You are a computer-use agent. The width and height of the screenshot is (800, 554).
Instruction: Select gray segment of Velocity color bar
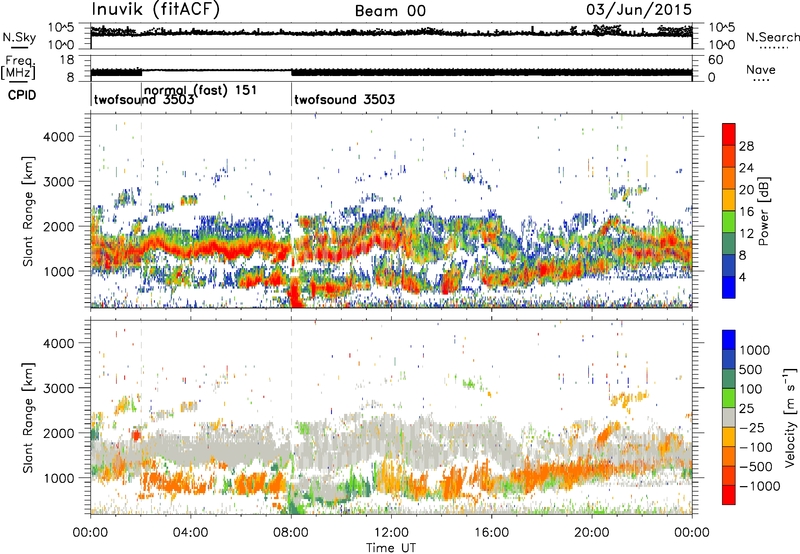(729, 417)
